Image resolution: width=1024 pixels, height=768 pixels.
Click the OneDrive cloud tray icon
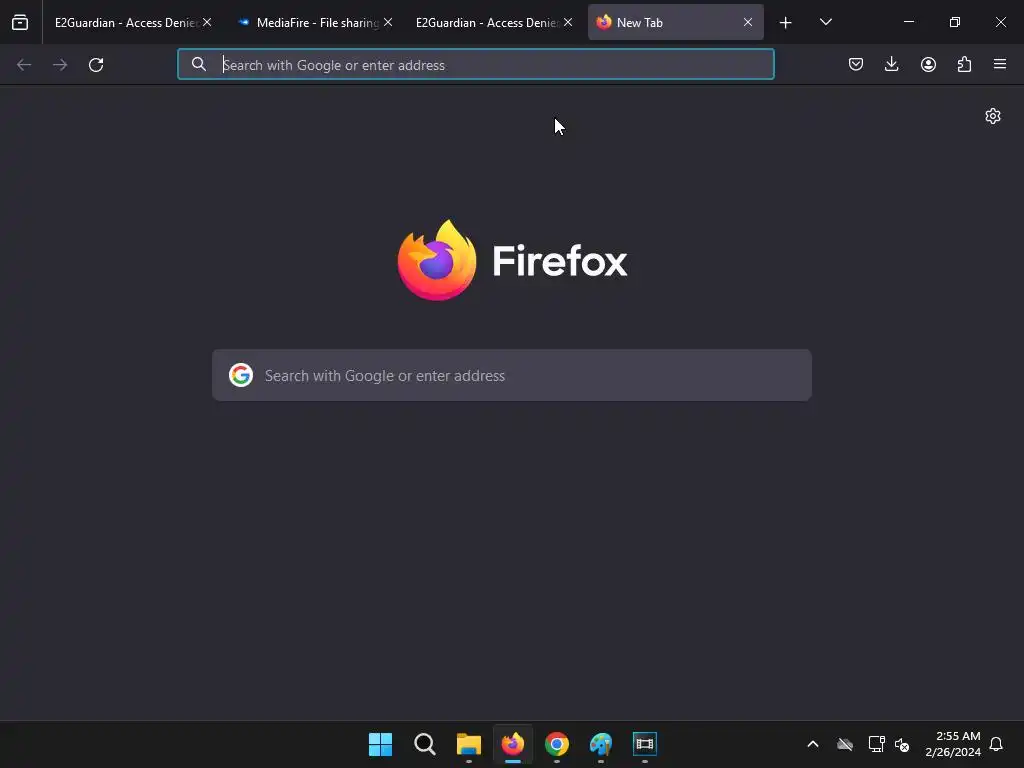[x=845, y=744]
